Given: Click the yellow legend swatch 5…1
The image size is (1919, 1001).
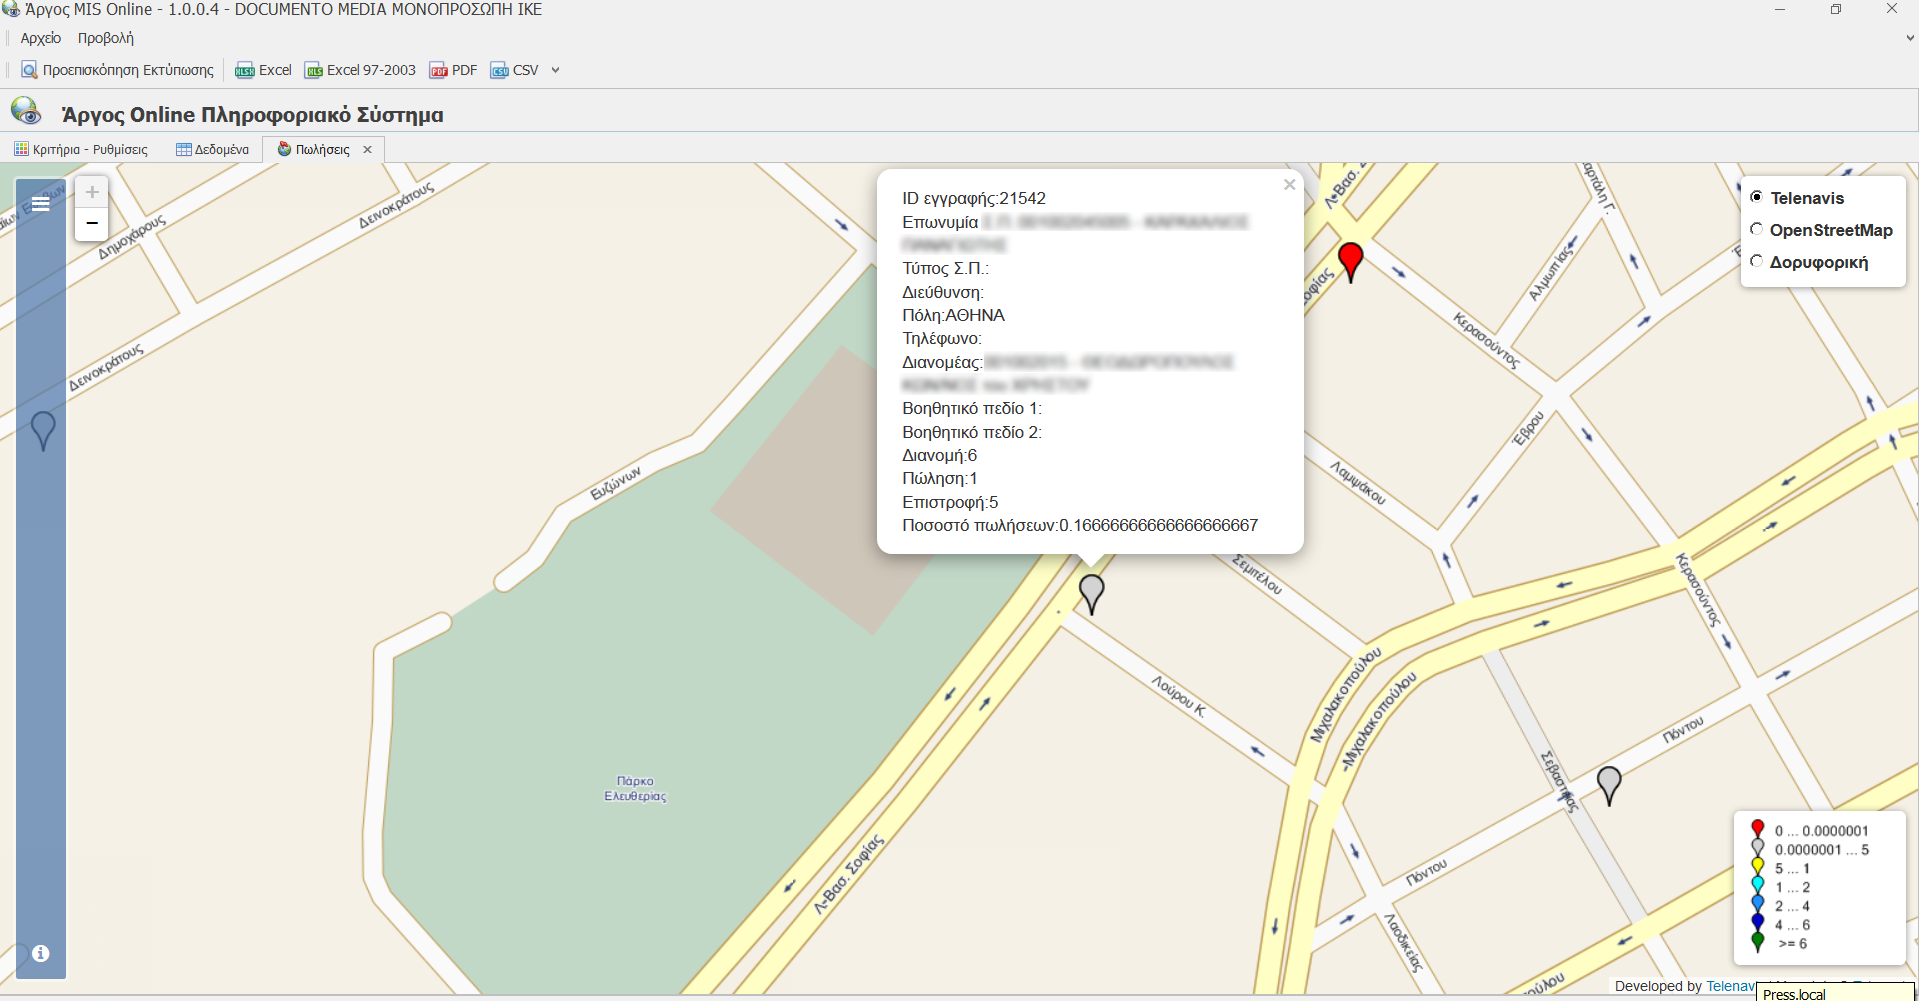Looking at the screenshot, I should (1758, 867).
